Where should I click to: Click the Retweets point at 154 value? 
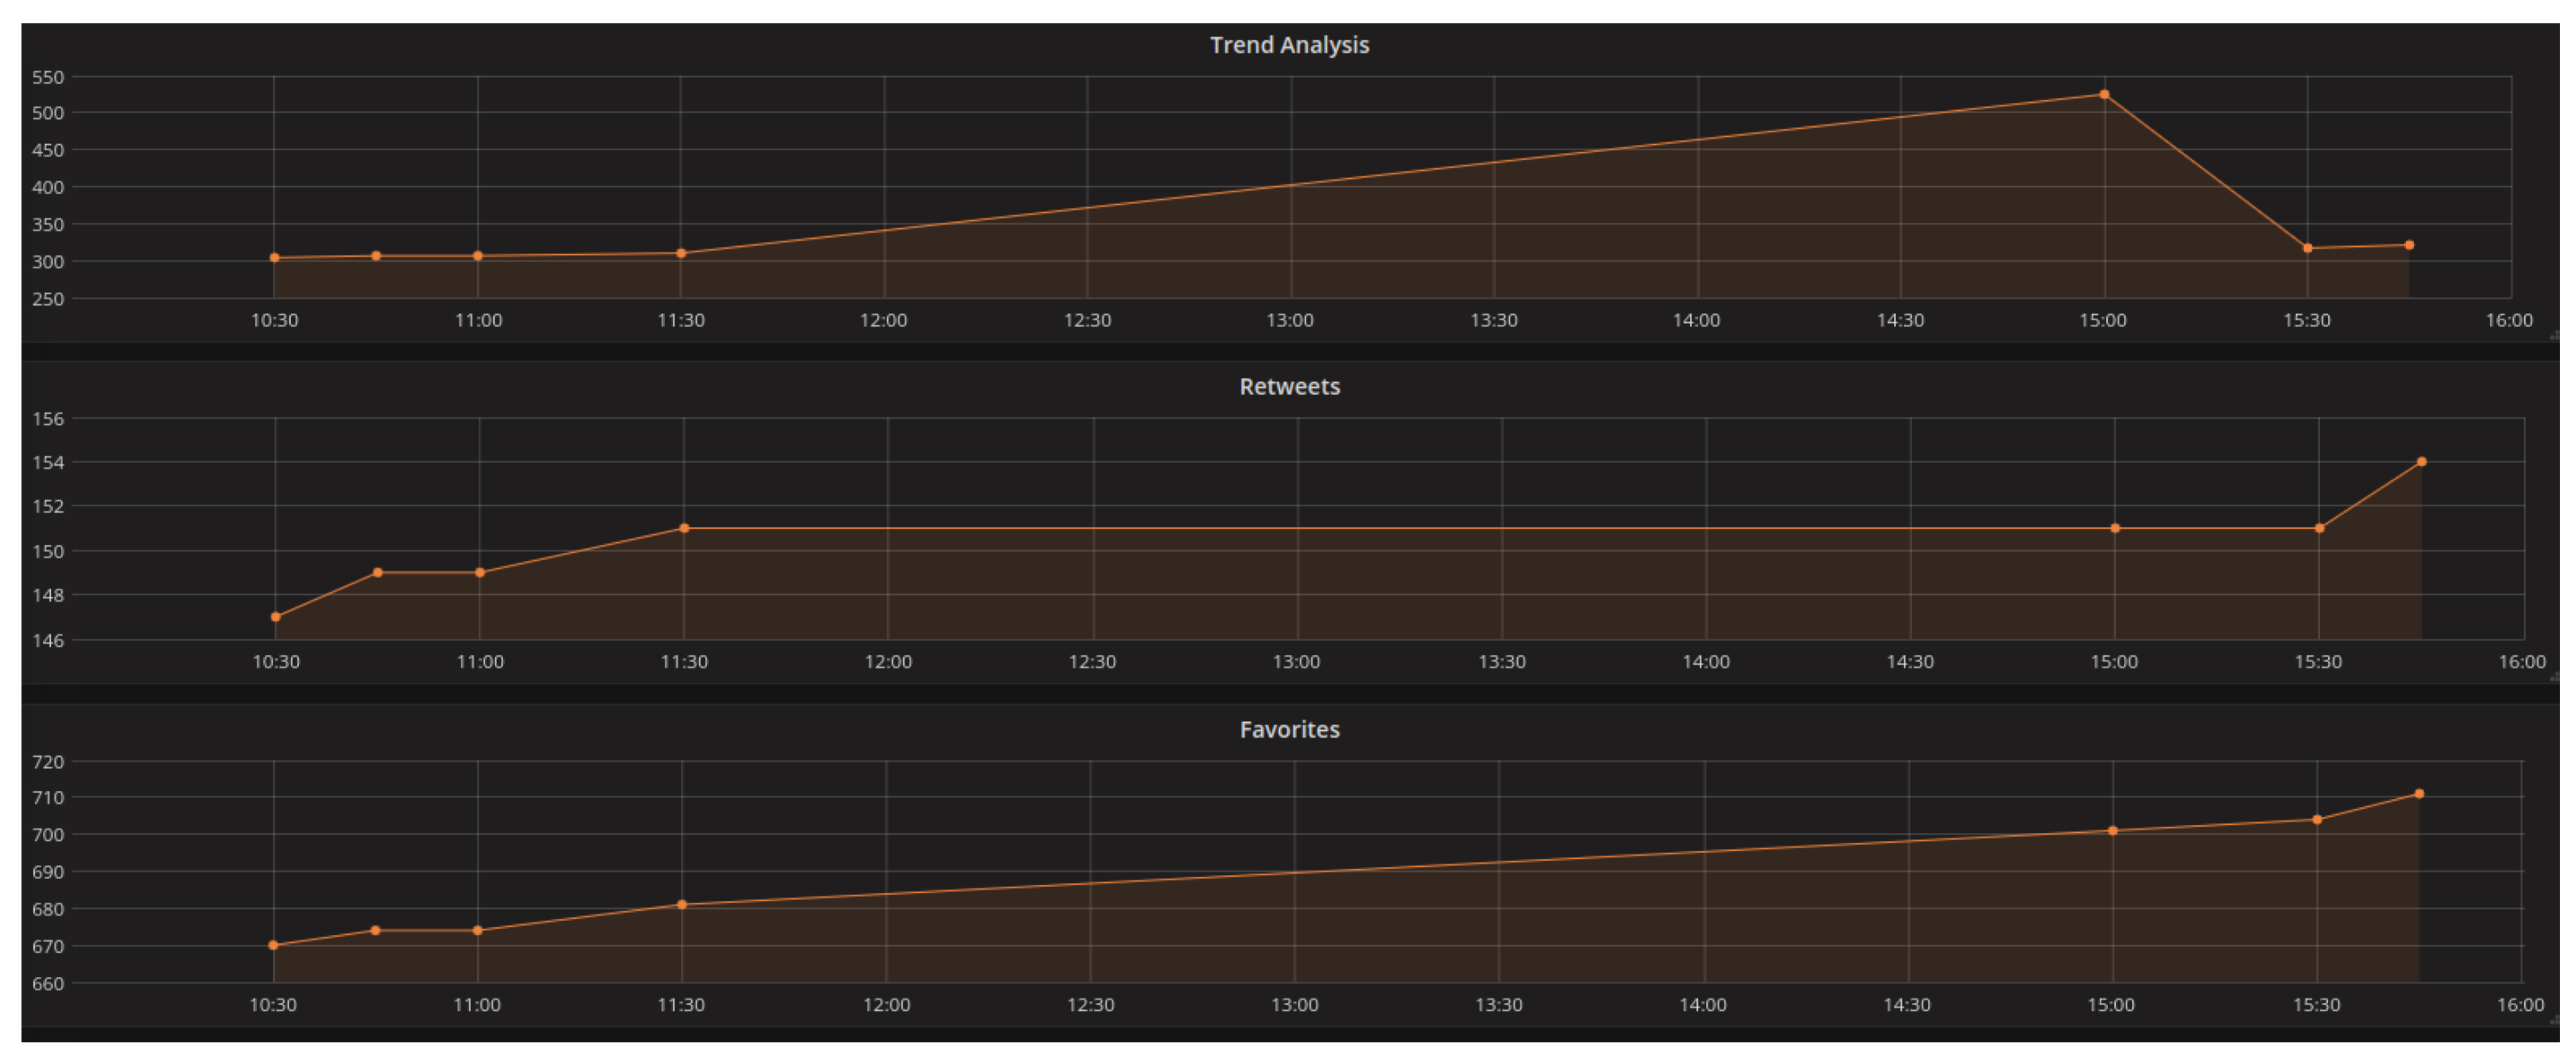[x=2421, y=462]
